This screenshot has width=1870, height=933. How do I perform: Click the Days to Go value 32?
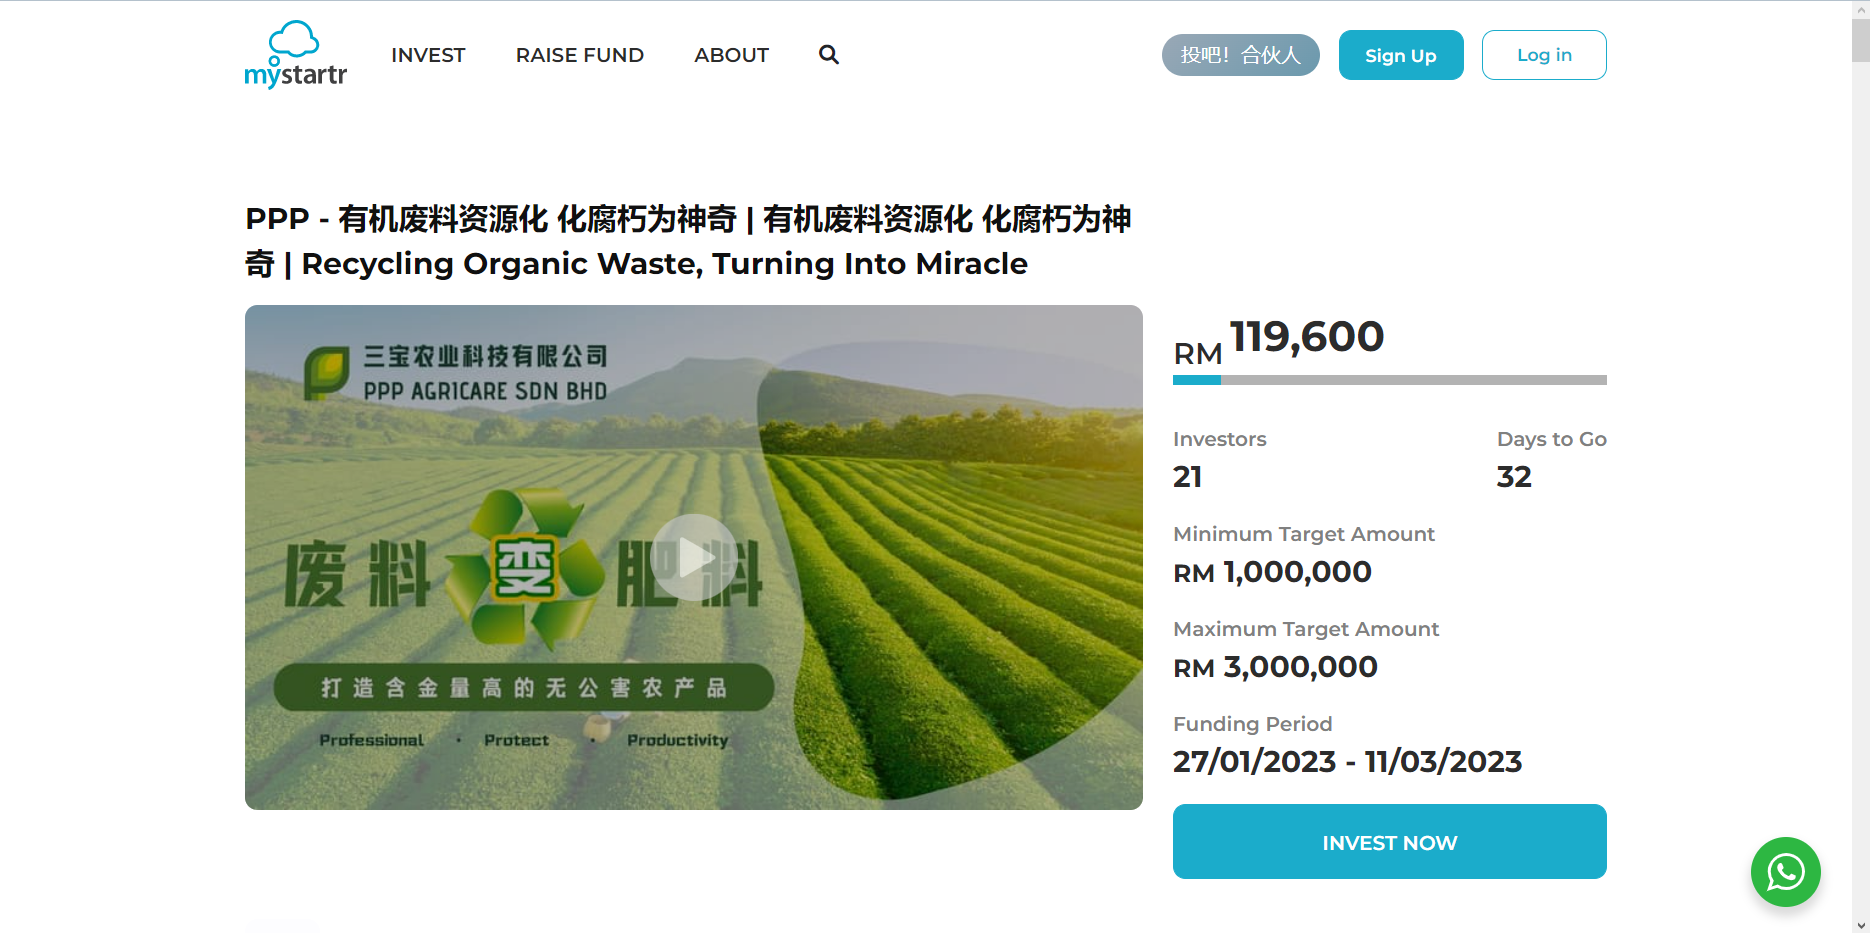(1514, 477)
